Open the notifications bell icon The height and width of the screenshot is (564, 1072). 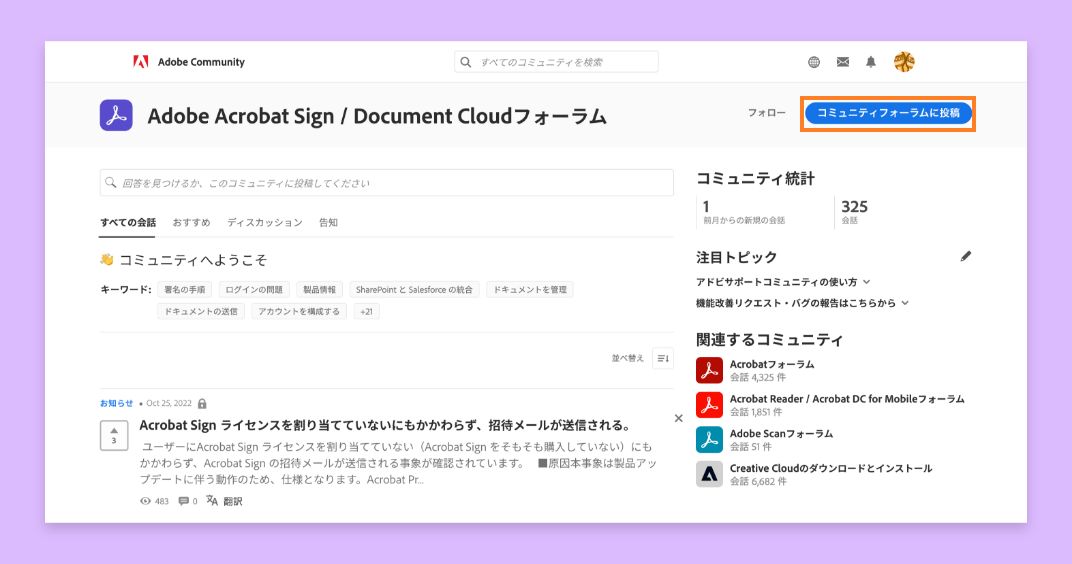click(x=870, y=62)
